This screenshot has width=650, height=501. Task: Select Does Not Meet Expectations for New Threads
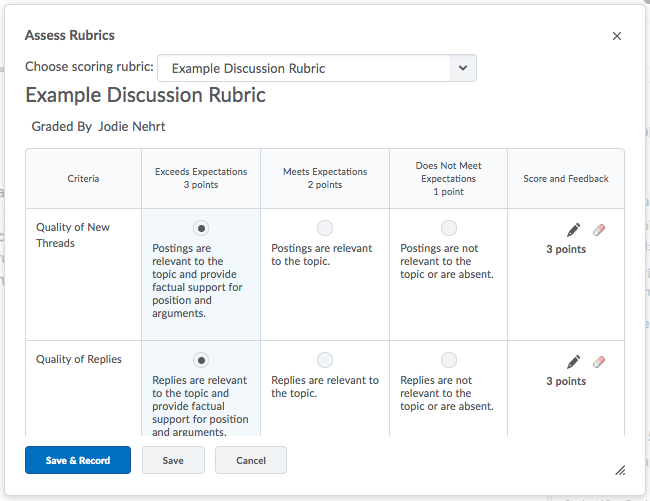[x=449, y=228]
